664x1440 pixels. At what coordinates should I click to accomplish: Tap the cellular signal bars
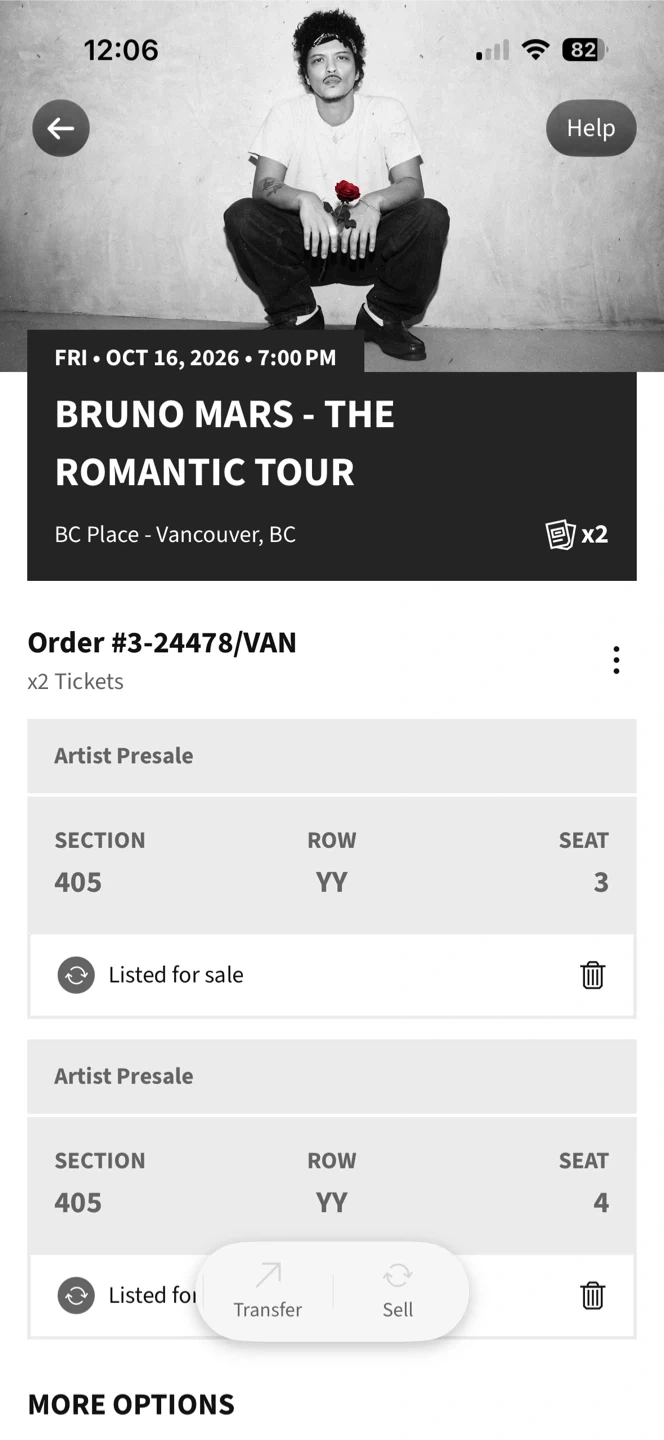click(492, 49)
